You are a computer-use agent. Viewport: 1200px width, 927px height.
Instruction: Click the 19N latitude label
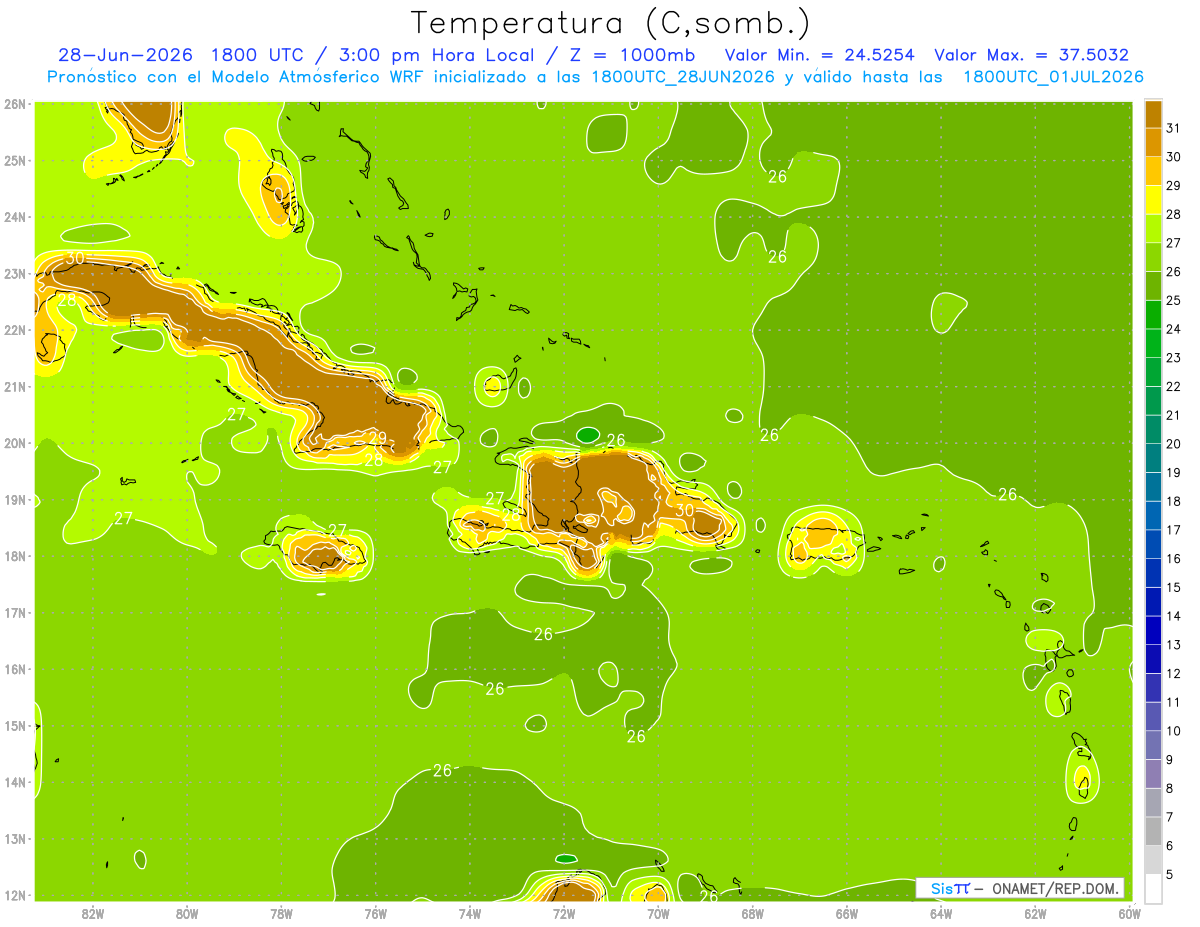click(x=14, y=499)
